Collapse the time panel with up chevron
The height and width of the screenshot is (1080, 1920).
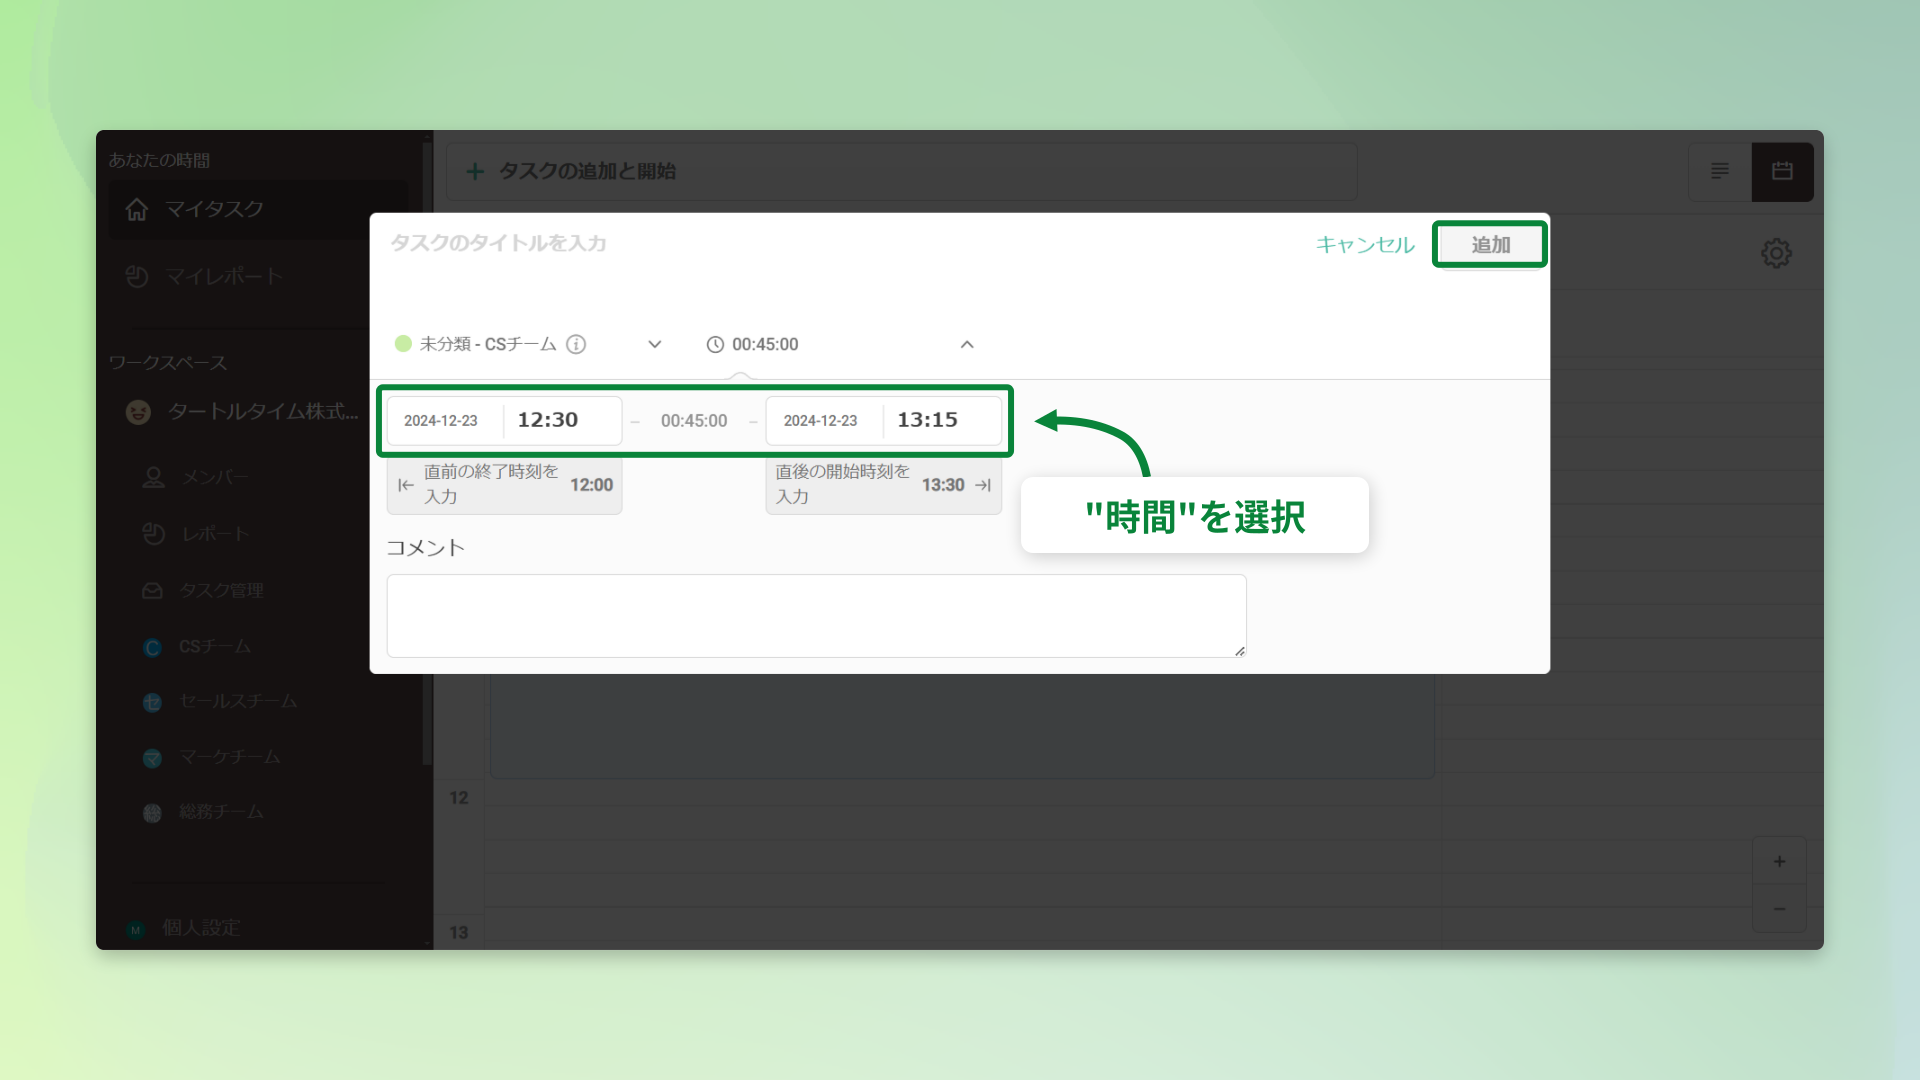967,344
